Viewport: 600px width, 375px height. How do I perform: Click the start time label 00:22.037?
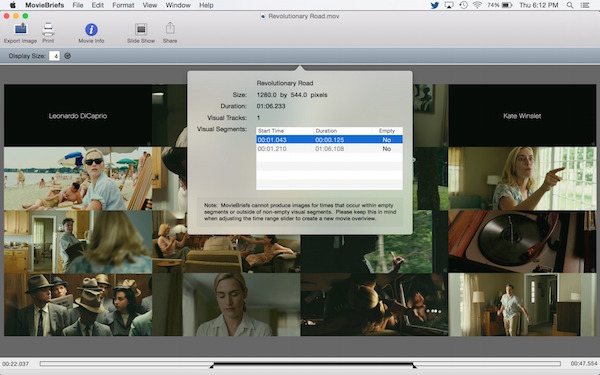15,364
